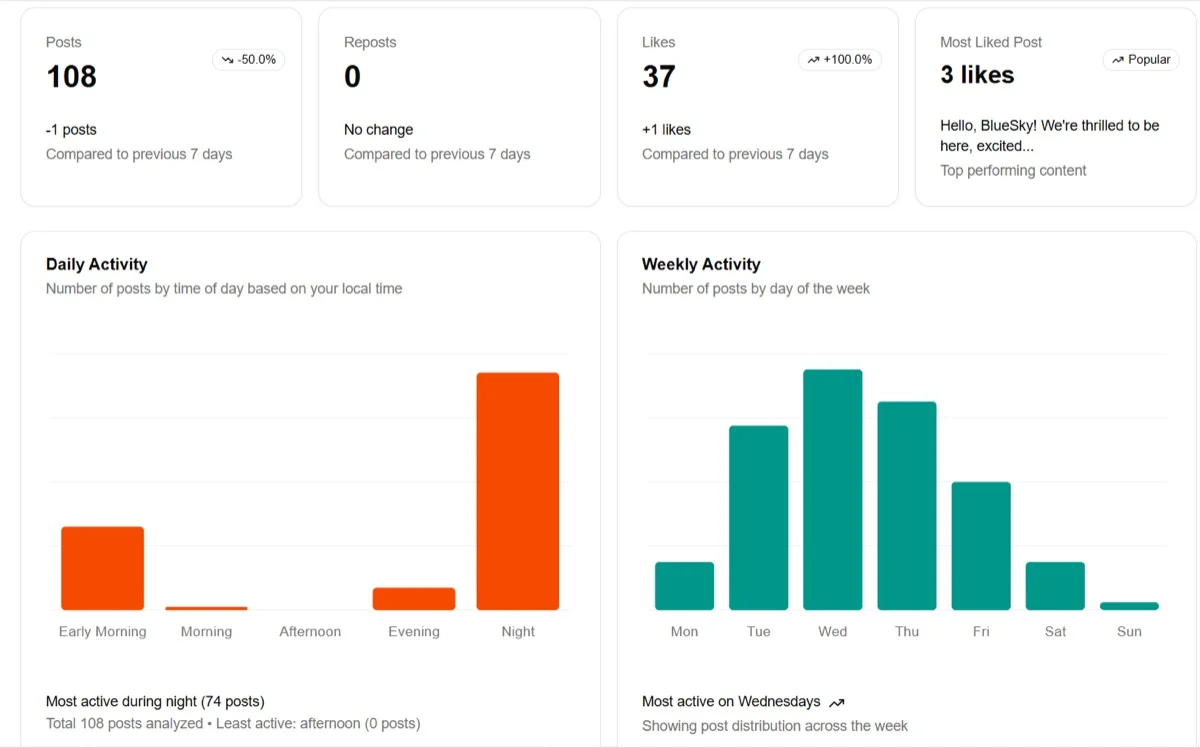Click the +100.0% upward trend badge

coord(840,60)
